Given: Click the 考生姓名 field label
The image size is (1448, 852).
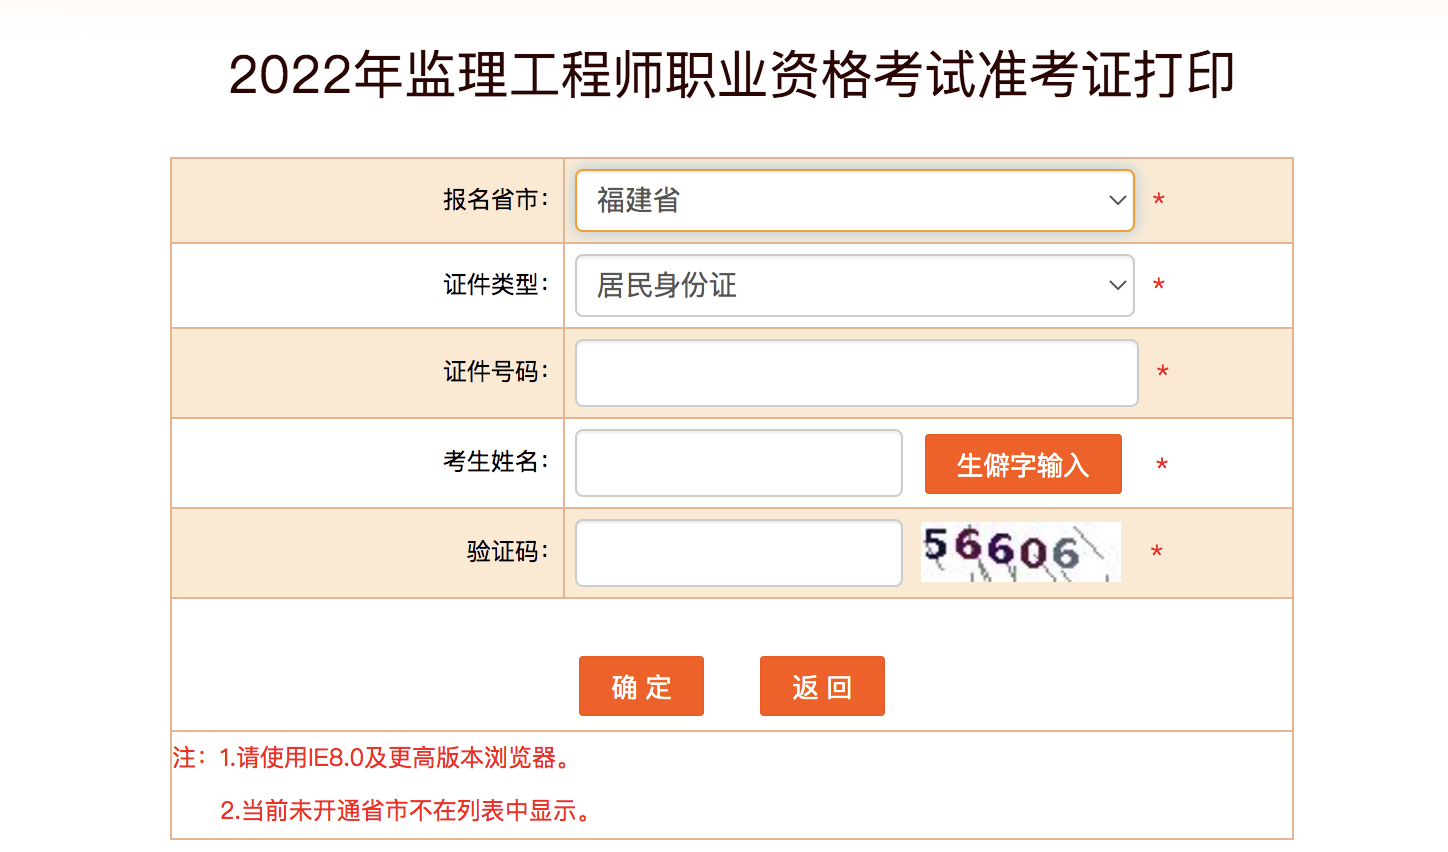Looking at the screenshot, I should (500, 463).
